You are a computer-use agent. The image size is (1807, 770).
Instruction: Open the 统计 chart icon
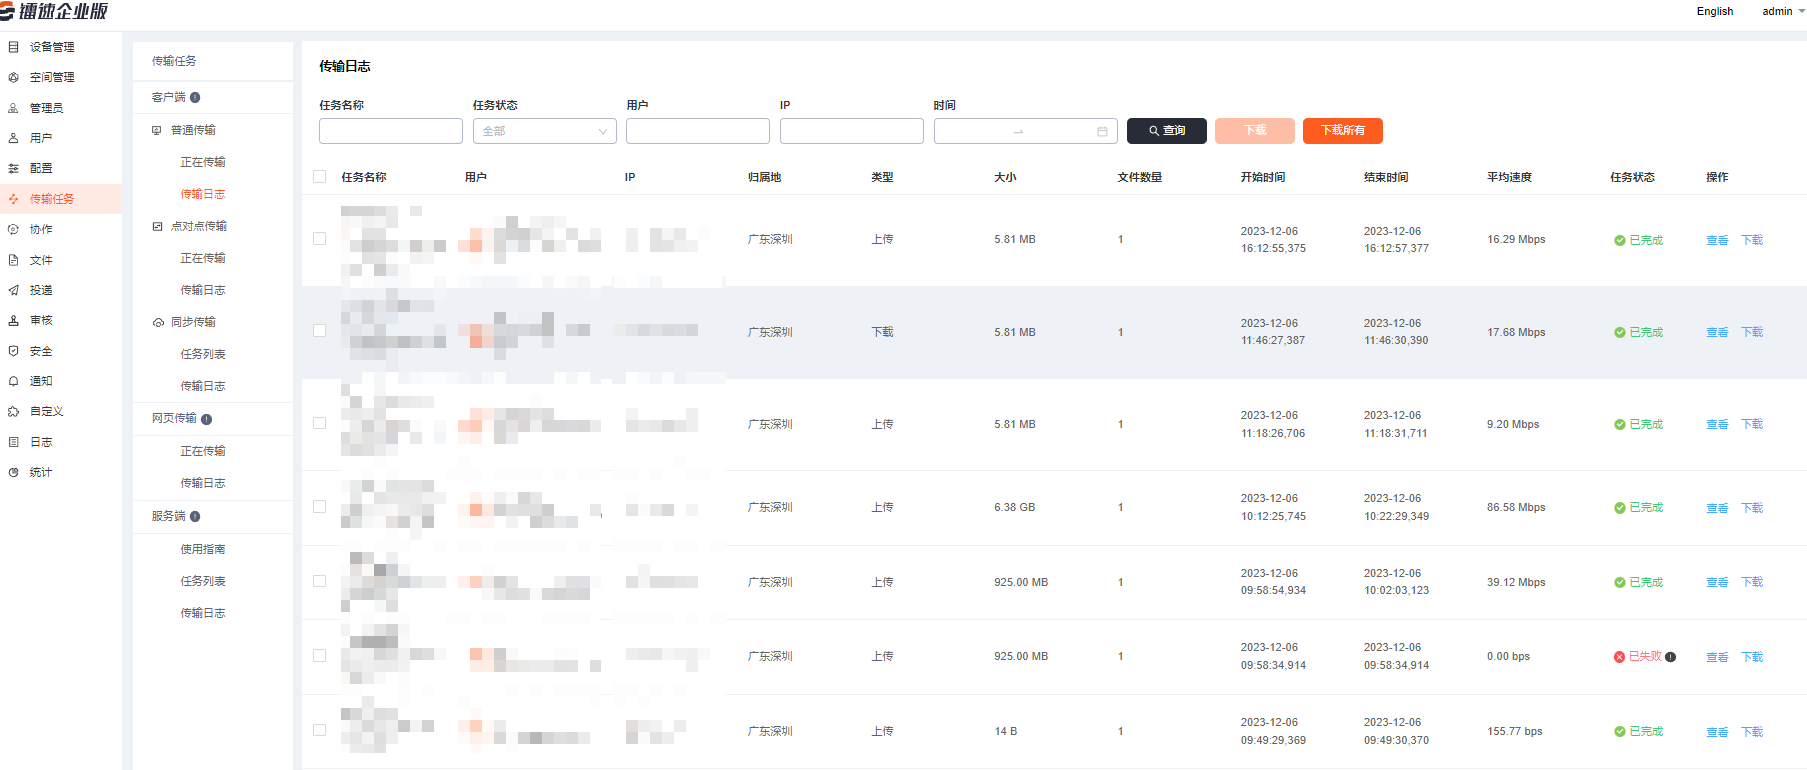tap(13, 472)
